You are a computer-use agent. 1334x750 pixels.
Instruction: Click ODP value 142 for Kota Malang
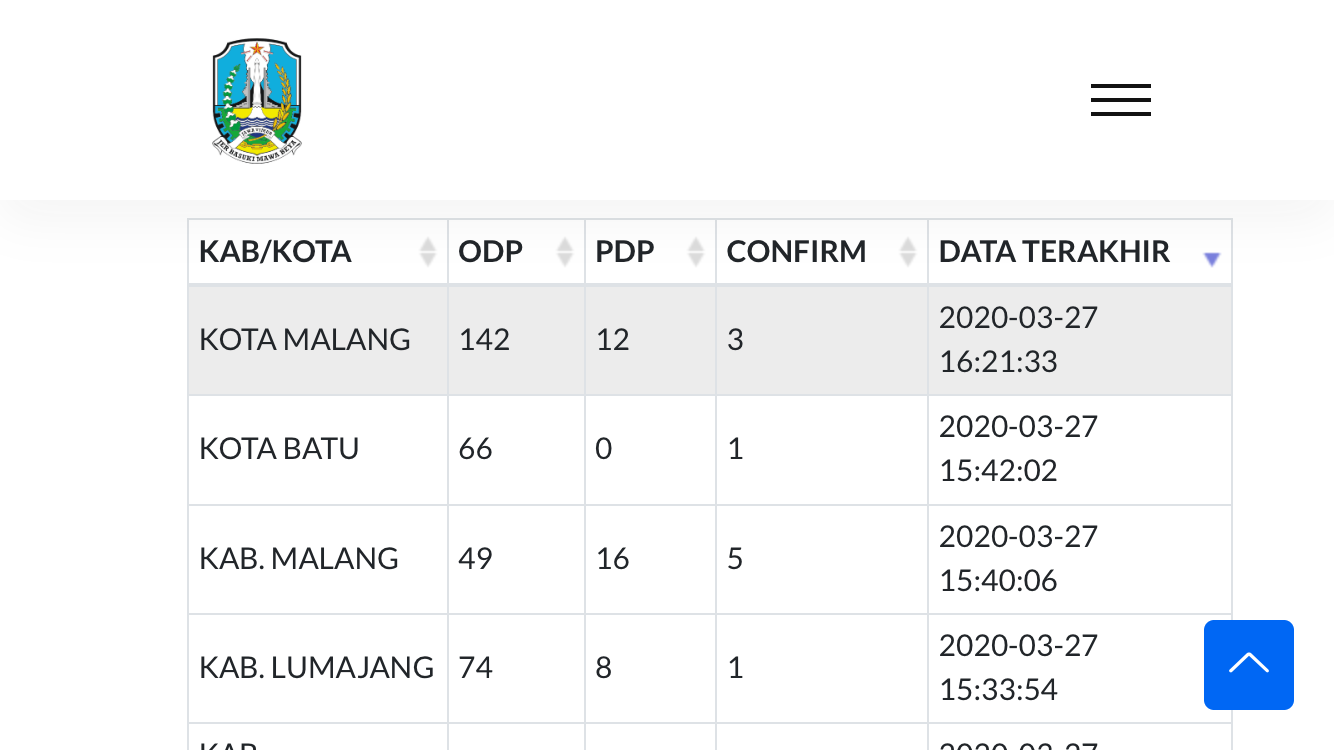(484, 340)
